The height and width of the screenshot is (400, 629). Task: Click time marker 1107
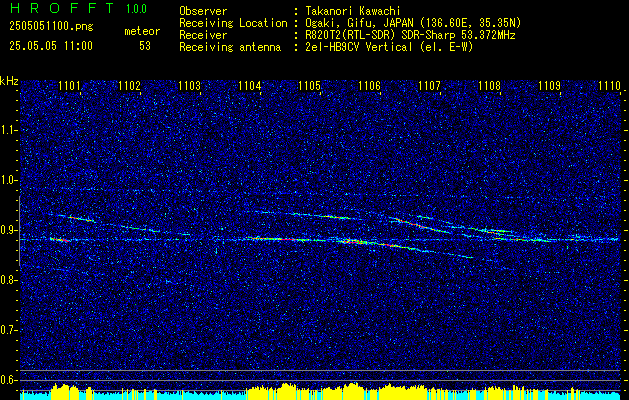point(429,86)
